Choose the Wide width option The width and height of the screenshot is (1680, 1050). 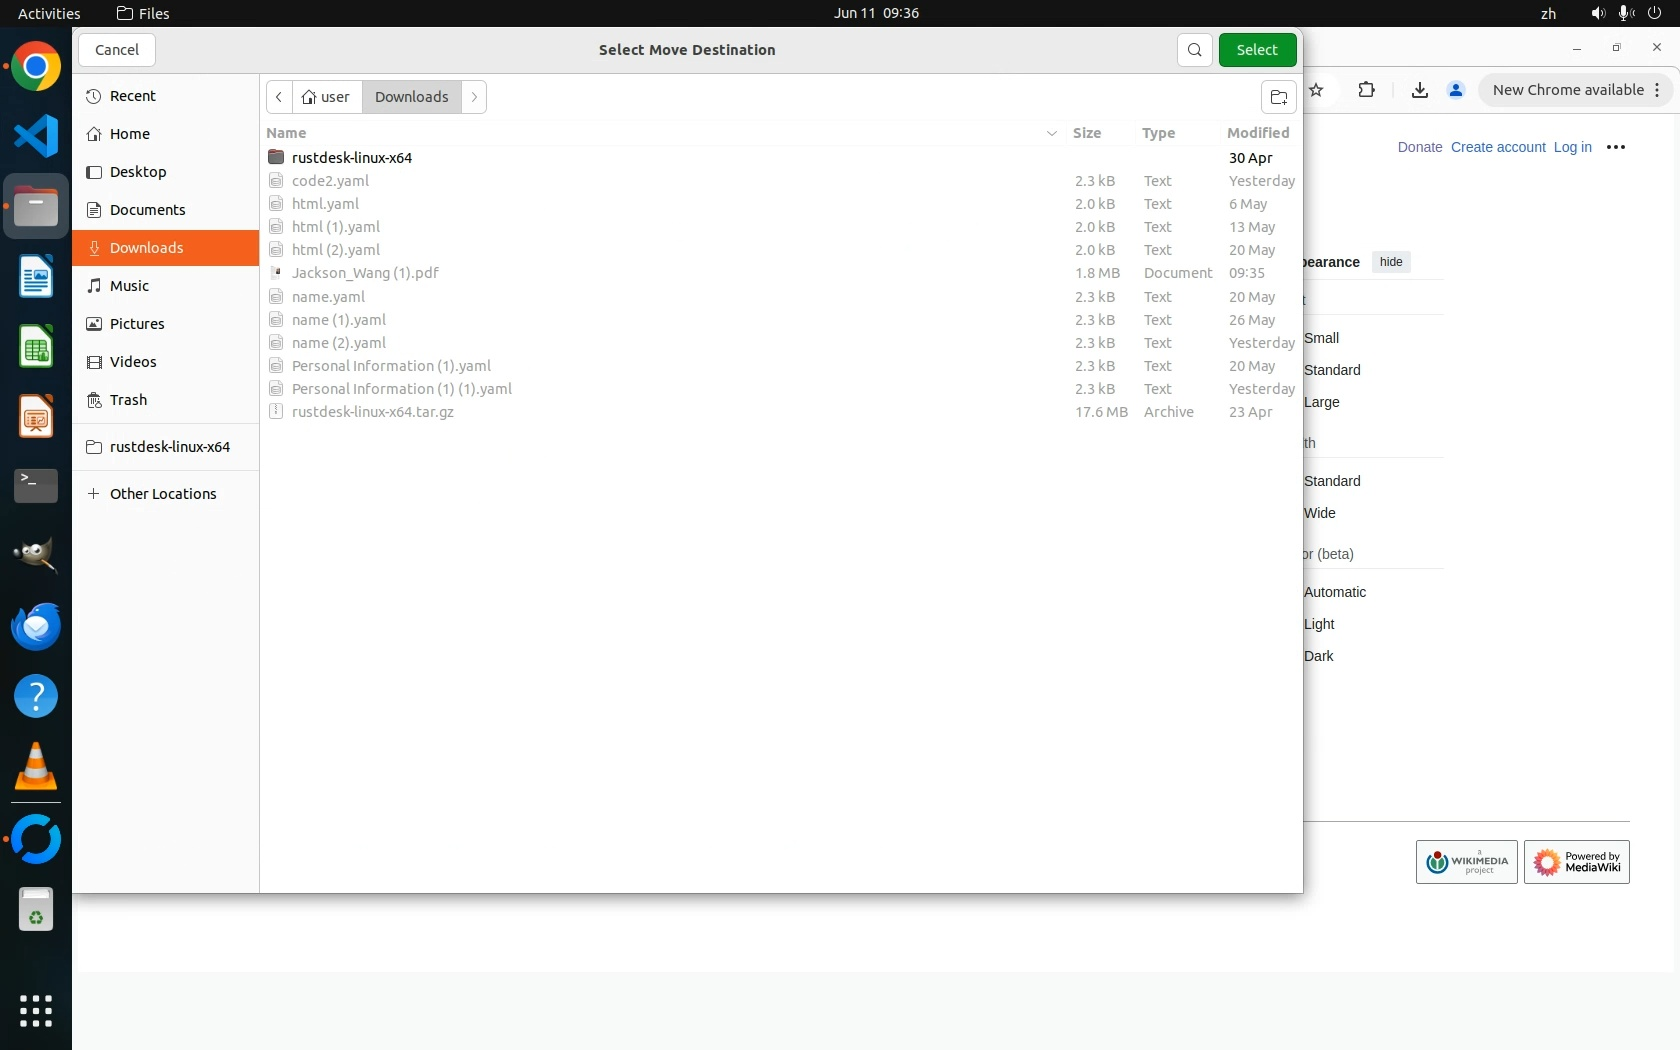[1319, 513]
